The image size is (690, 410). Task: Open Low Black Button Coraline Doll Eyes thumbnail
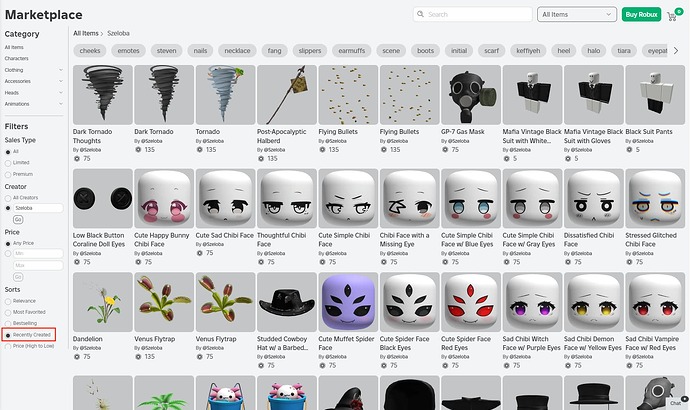point(103,198)
